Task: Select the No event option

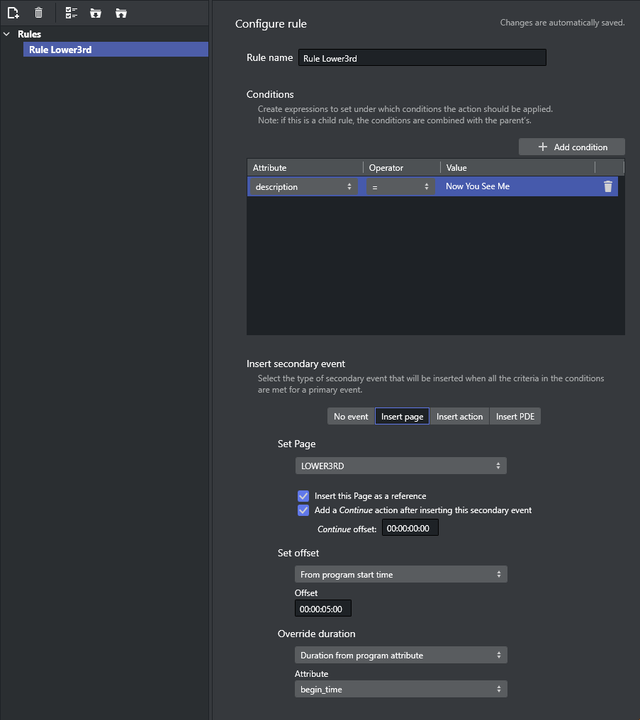Action: coord(350,417)
